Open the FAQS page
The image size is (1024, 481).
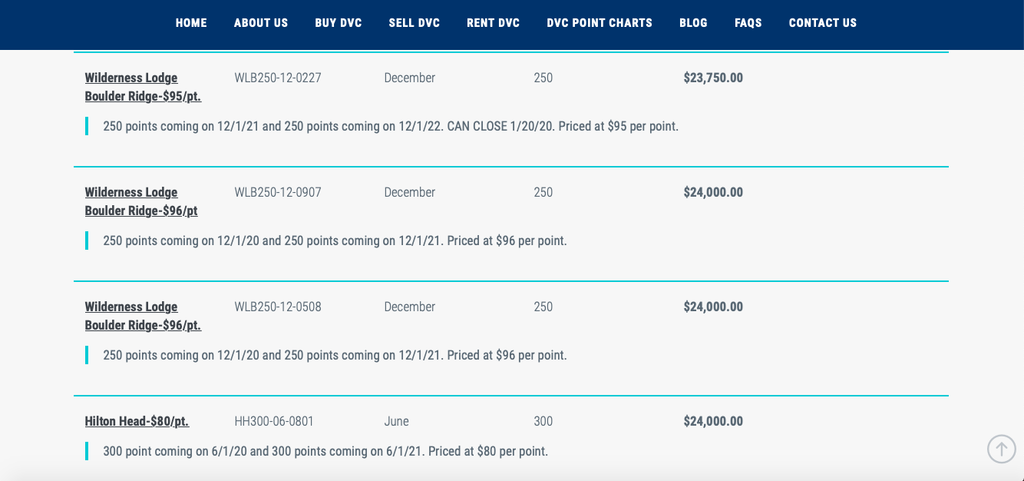click(748, 23)
